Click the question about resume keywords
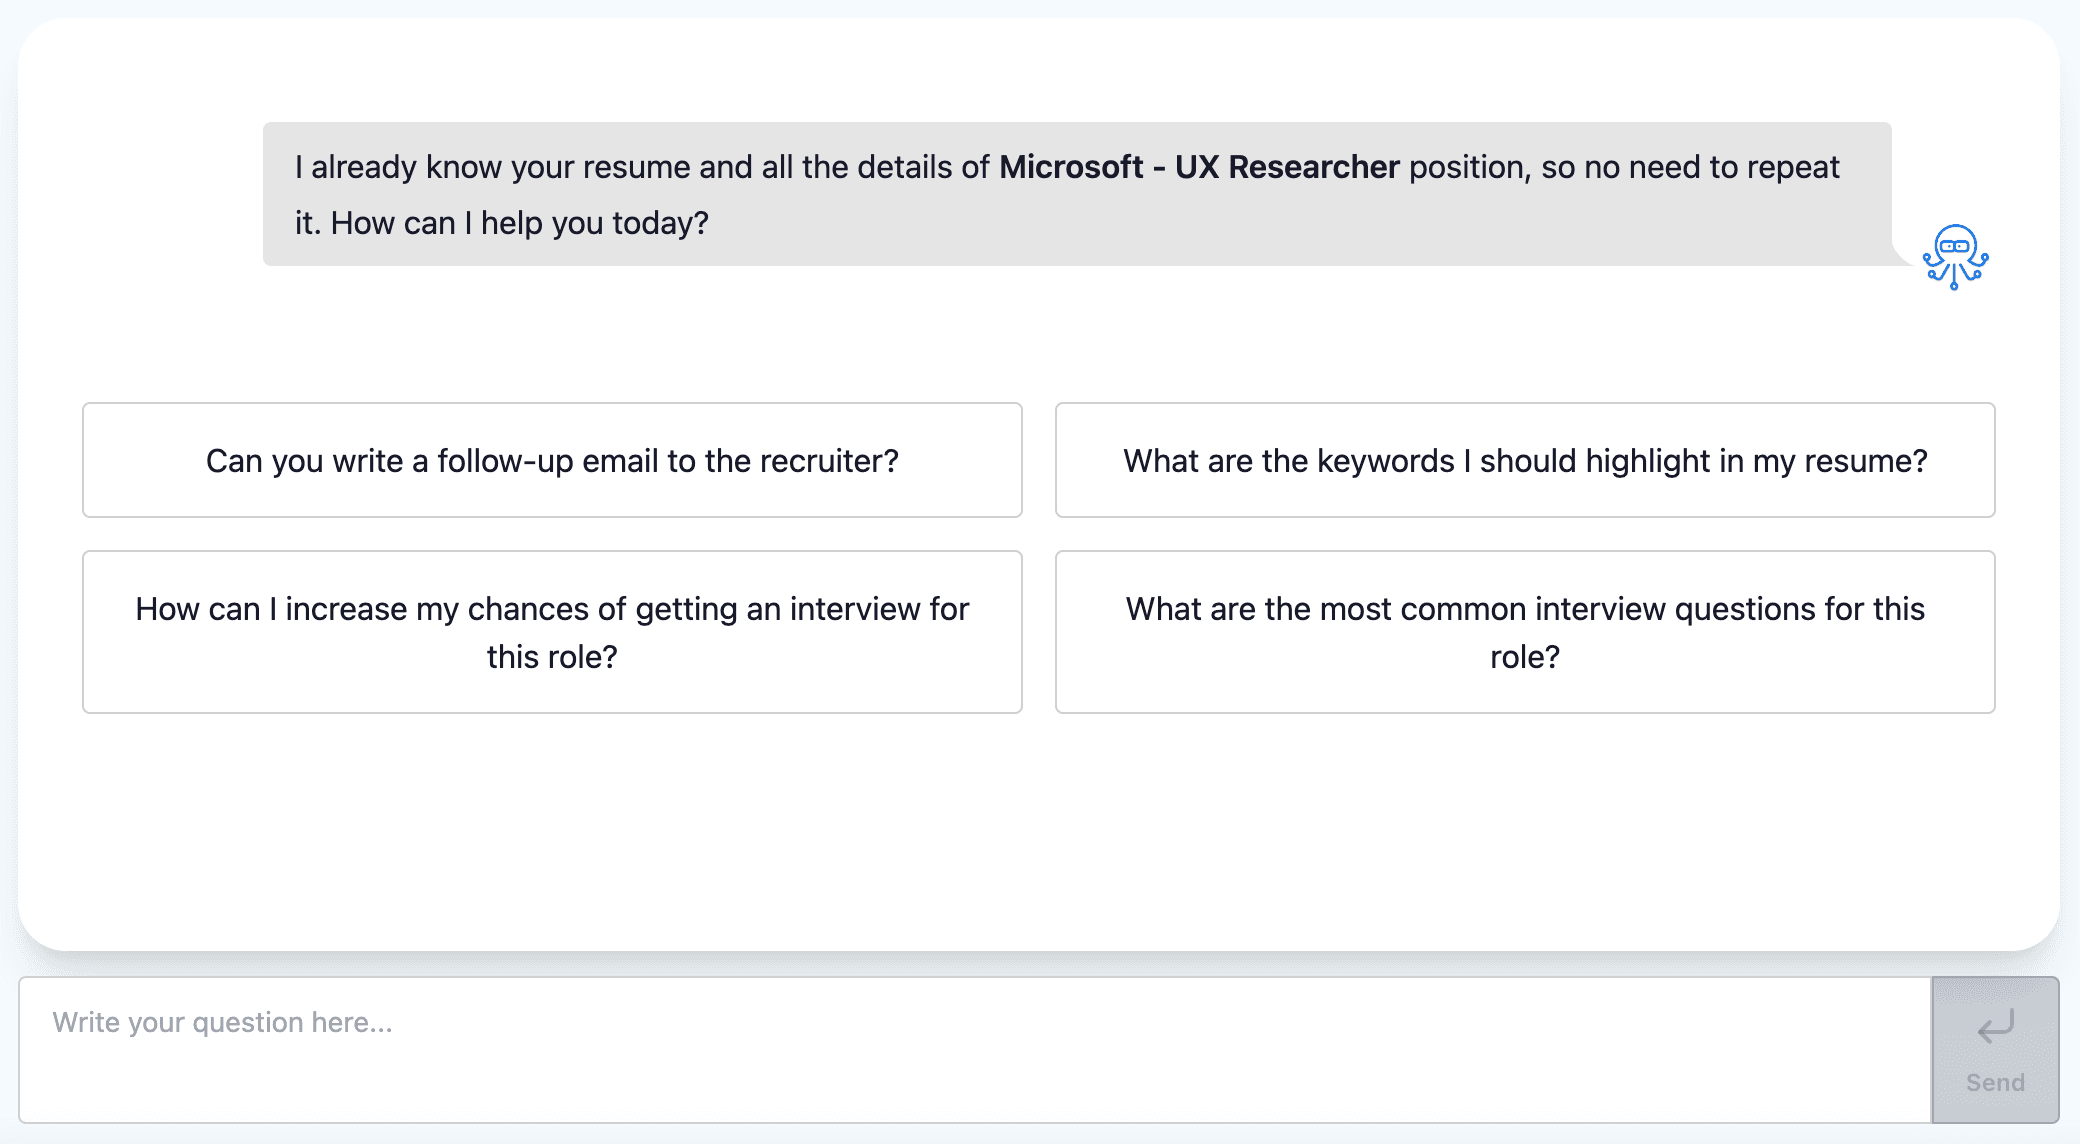The image size is (2080, 1144). [x=1524, y=460]
